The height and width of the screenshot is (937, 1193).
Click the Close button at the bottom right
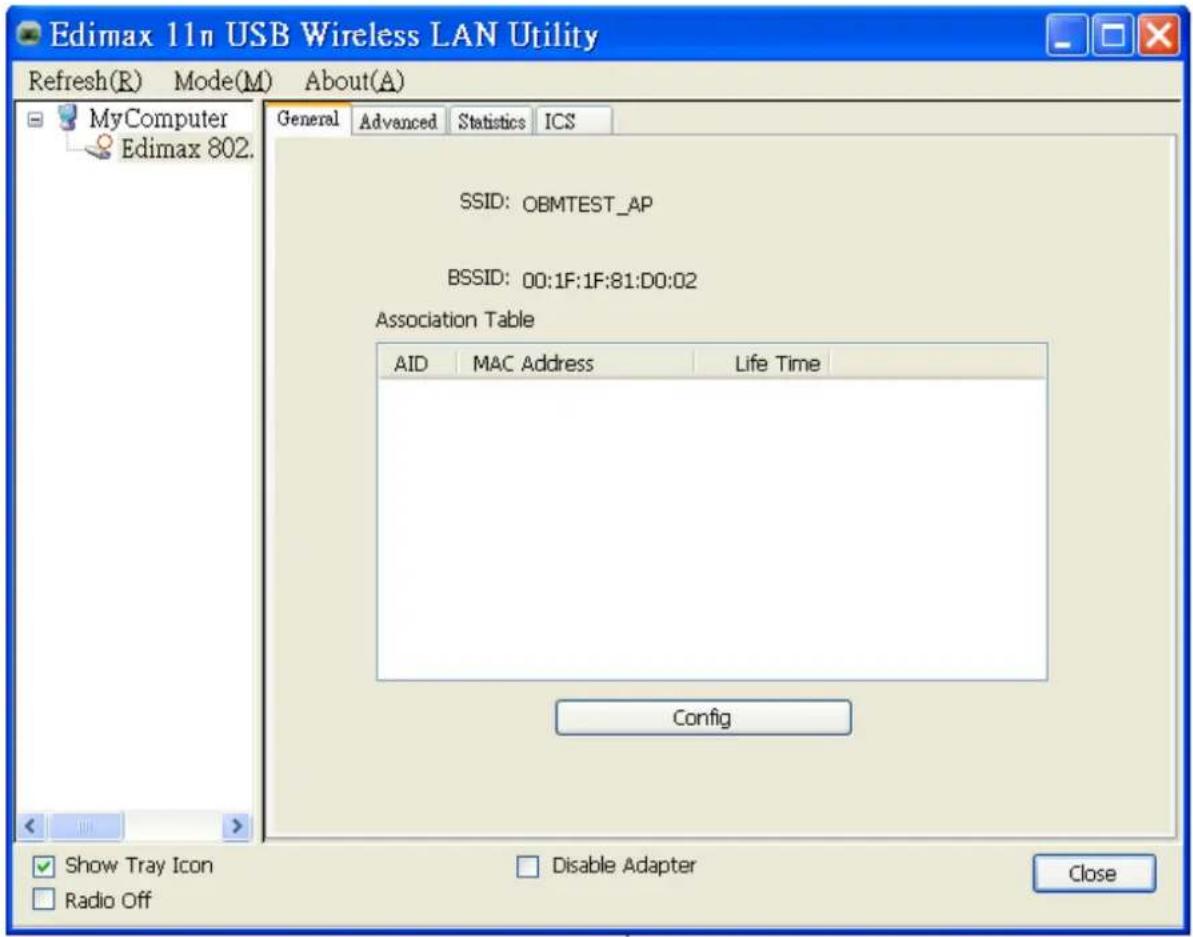tap(1093, 874)
